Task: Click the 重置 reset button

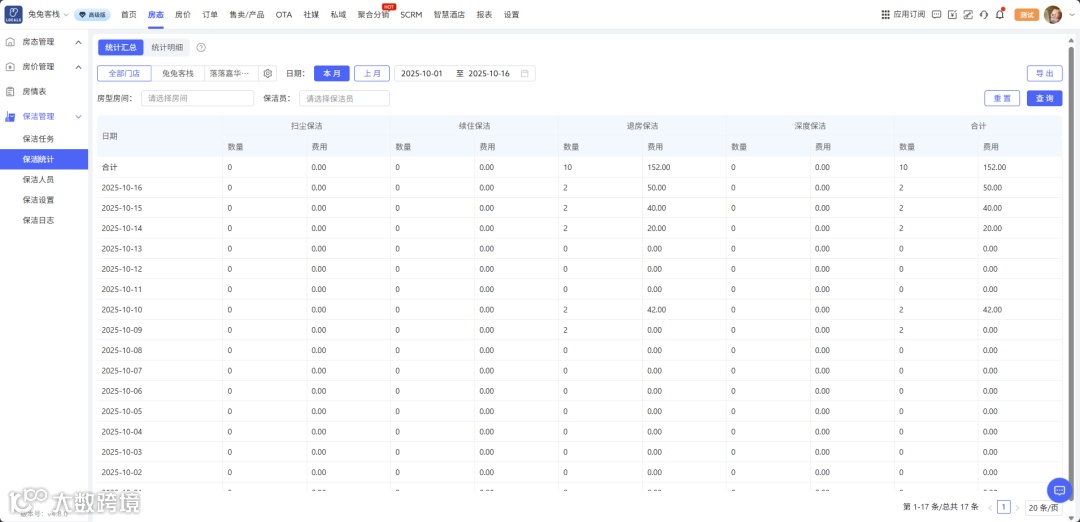Action: pos(1002,98)
